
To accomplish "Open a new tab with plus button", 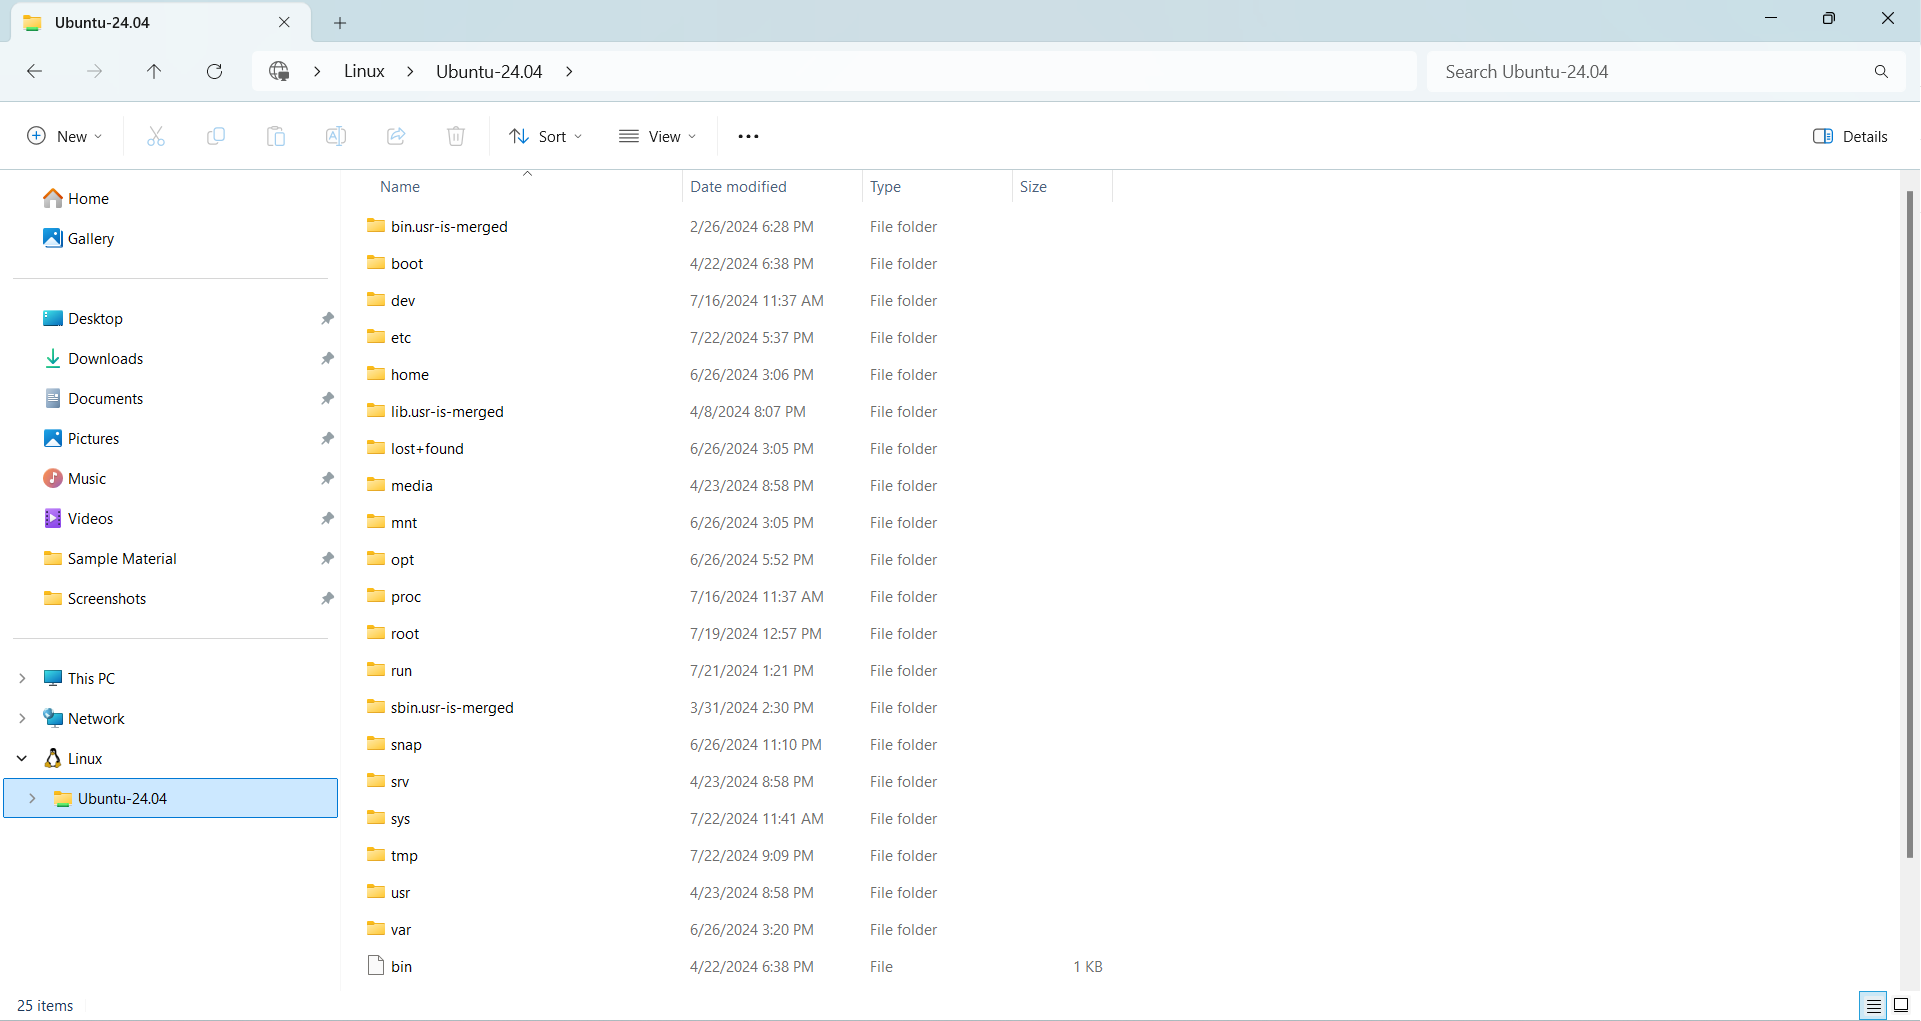I will [x=340, y=22].
